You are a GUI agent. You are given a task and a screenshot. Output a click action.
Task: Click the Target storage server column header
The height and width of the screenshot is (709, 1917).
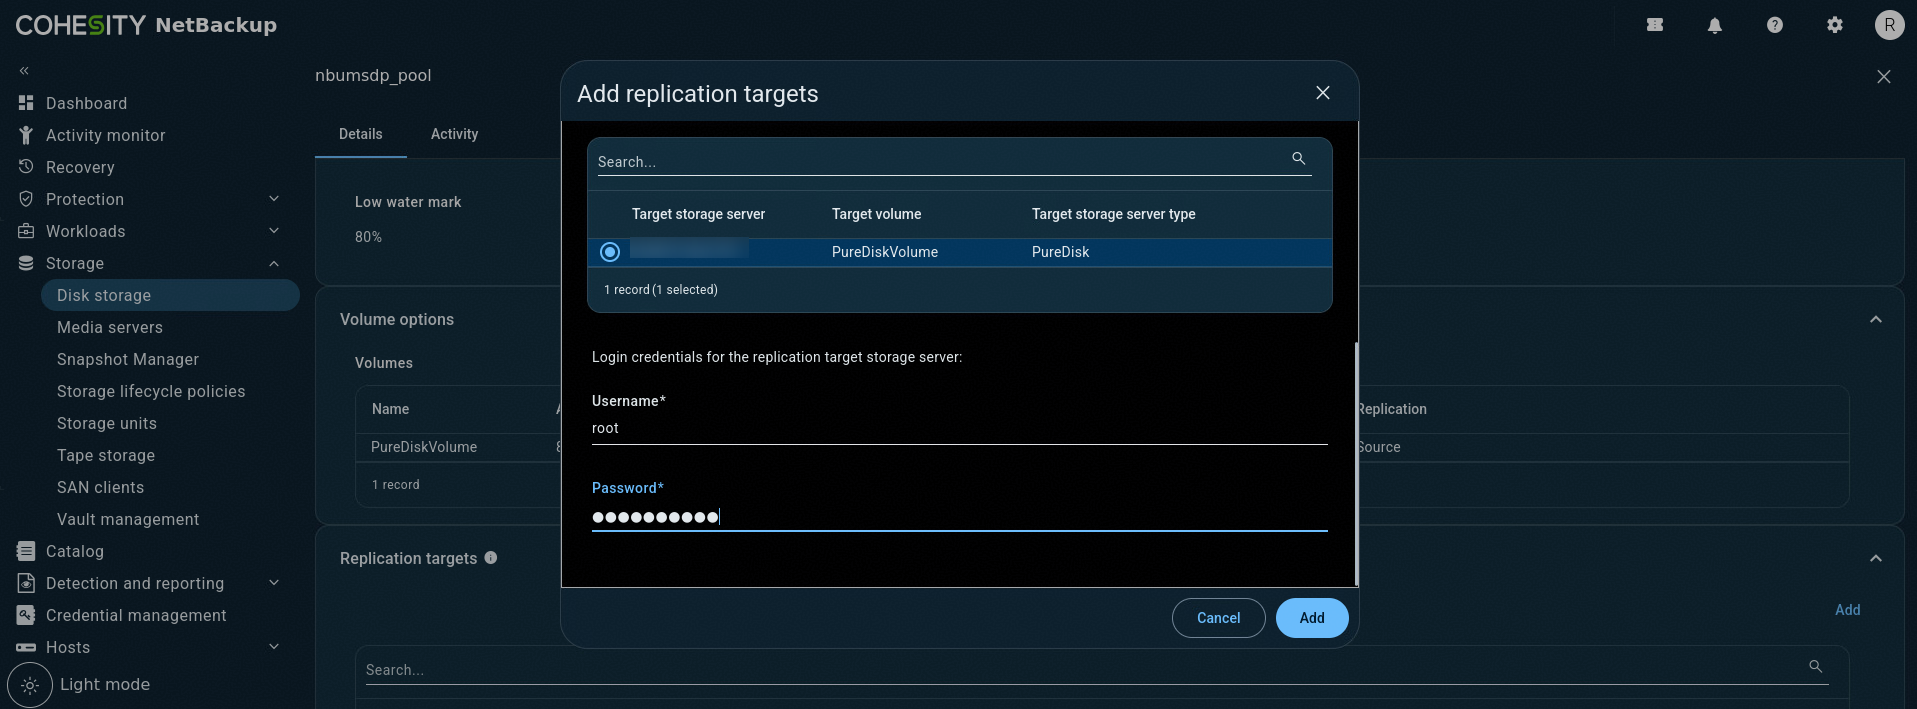point(698,214)
